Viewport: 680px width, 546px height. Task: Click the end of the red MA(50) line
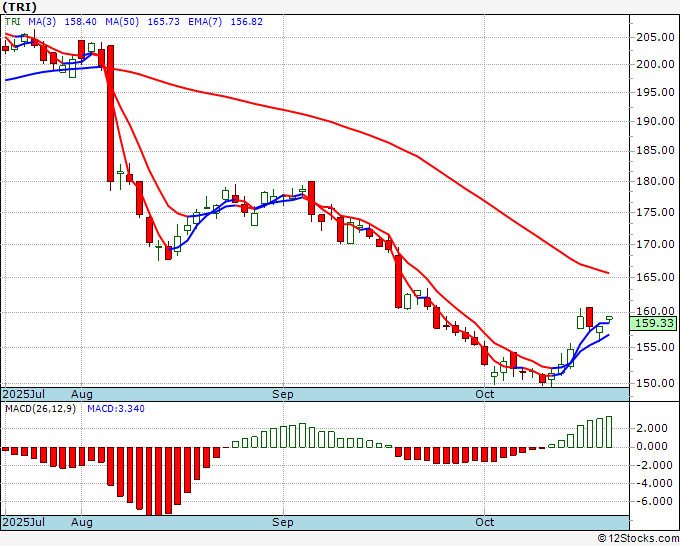(608, 273)
